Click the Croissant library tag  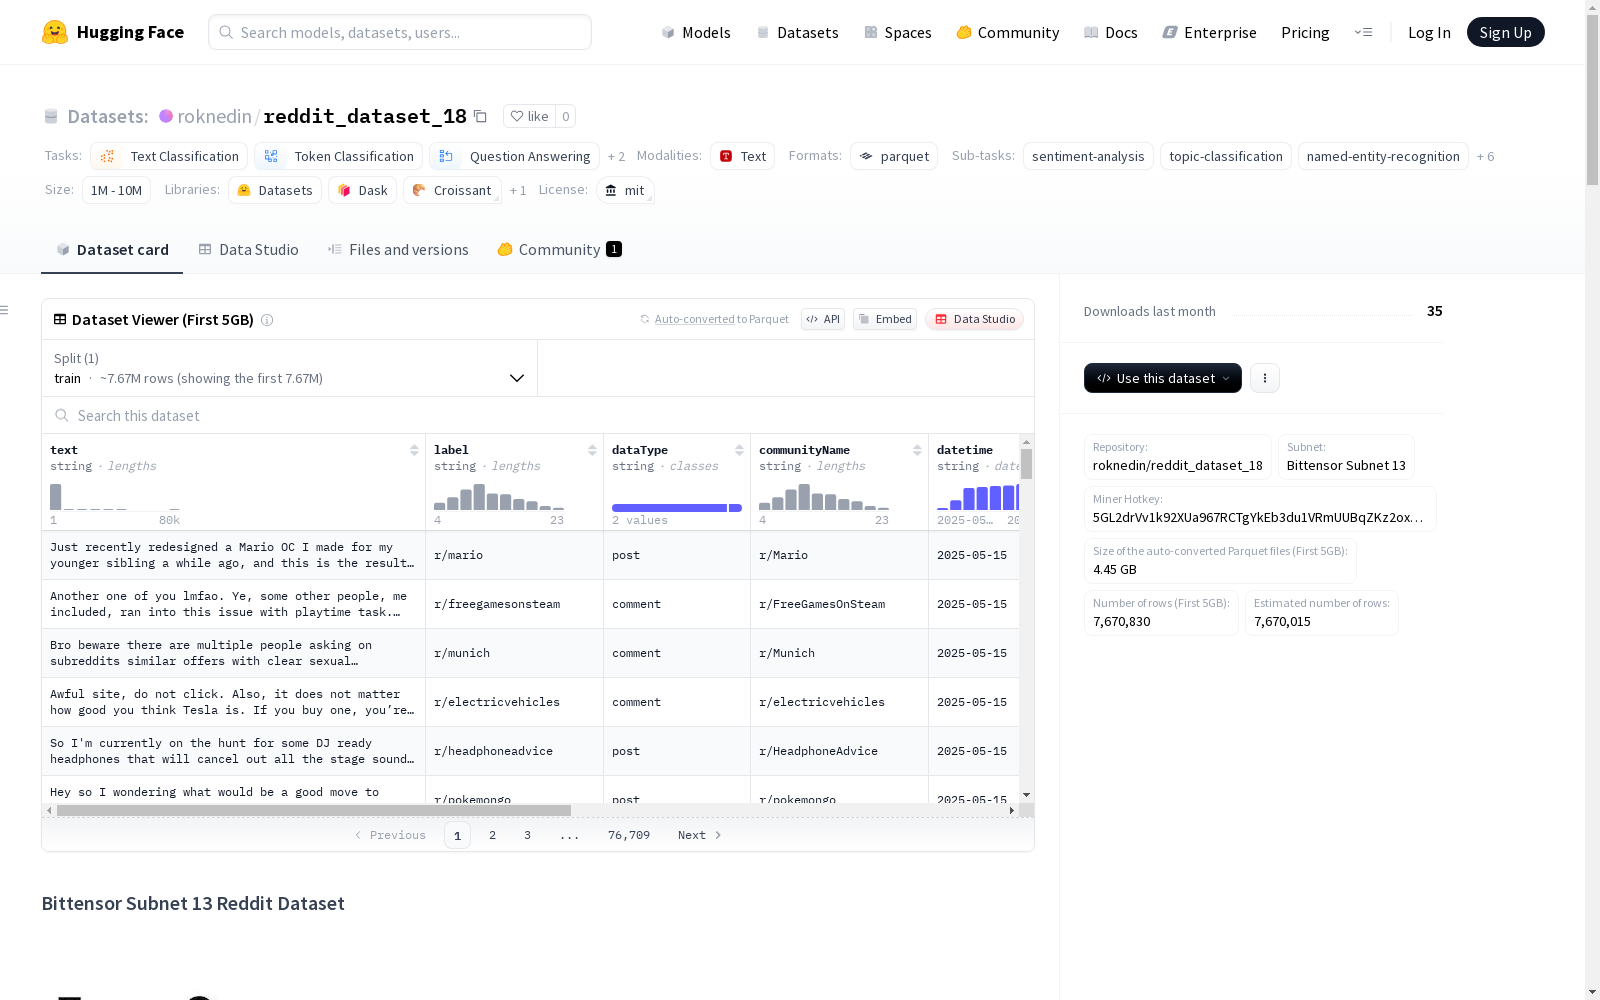click(452, 190)
